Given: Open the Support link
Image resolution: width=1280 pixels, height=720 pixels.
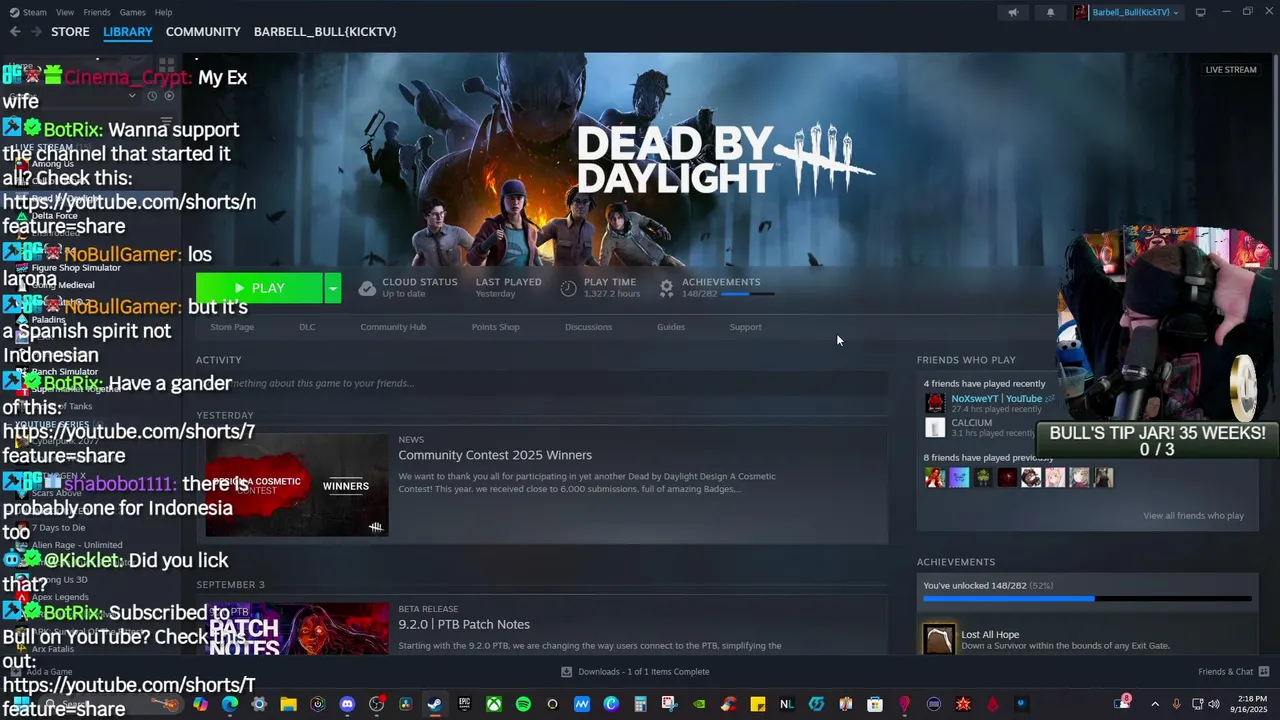Looking at the screenshot, I should 745,327.
